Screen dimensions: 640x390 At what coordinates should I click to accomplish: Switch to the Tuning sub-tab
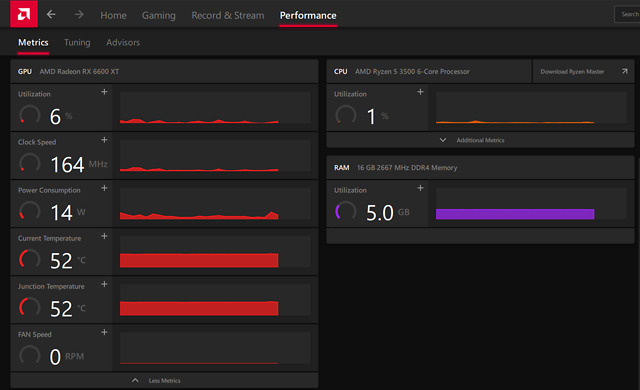(77, 42)
